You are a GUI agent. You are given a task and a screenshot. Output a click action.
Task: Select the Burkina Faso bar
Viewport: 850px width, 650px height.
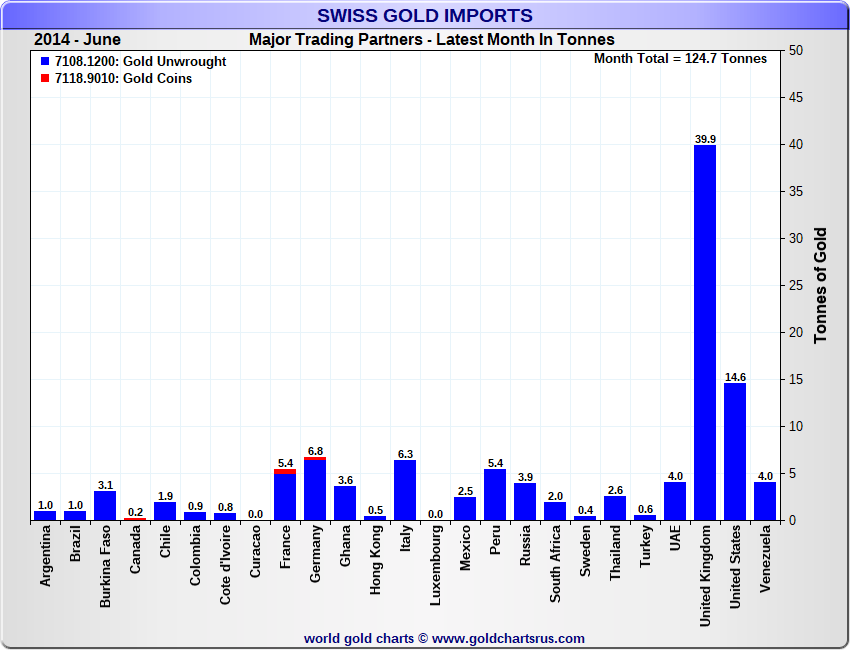coord(105,505)
